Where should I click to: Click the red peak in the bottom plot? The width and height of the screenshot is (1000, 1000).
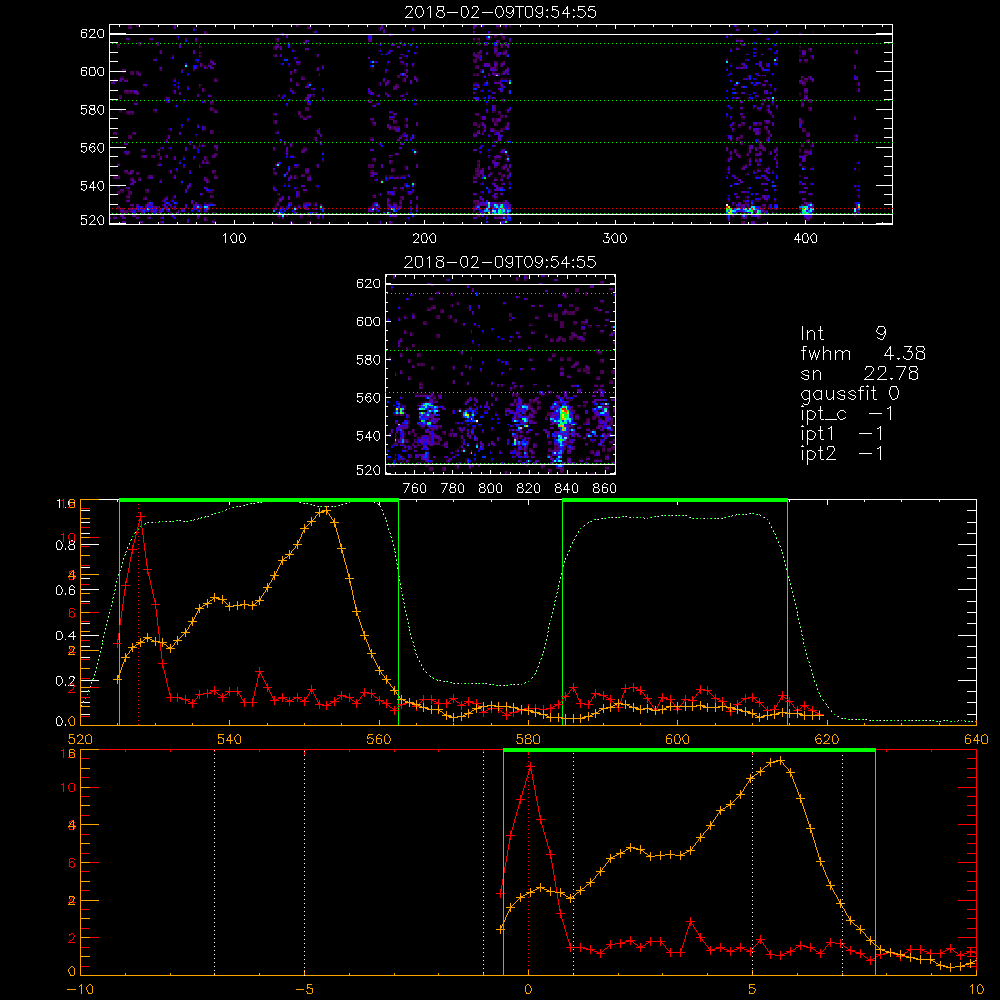pos(530,766)
